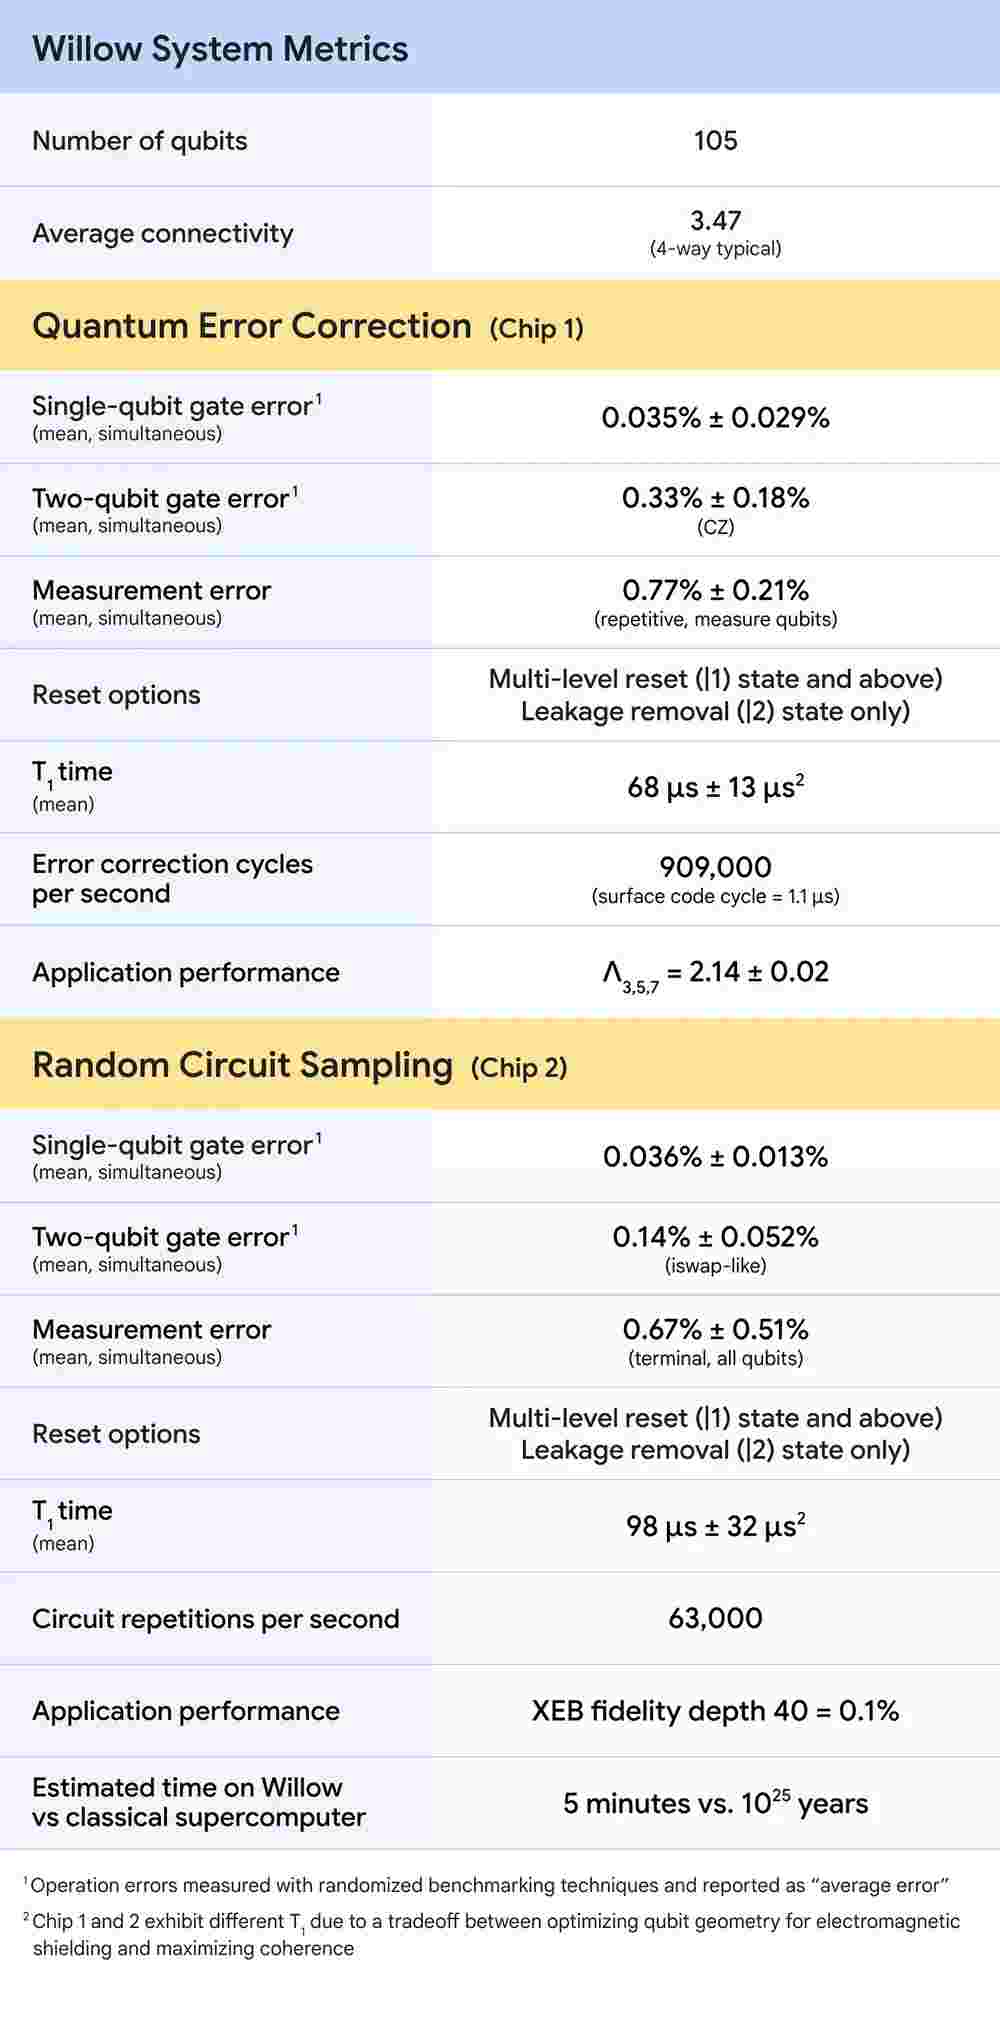This screenshot has width=1000, height=2023.
Task: Click the 105 qubits value
Action: tap(715, 141)
